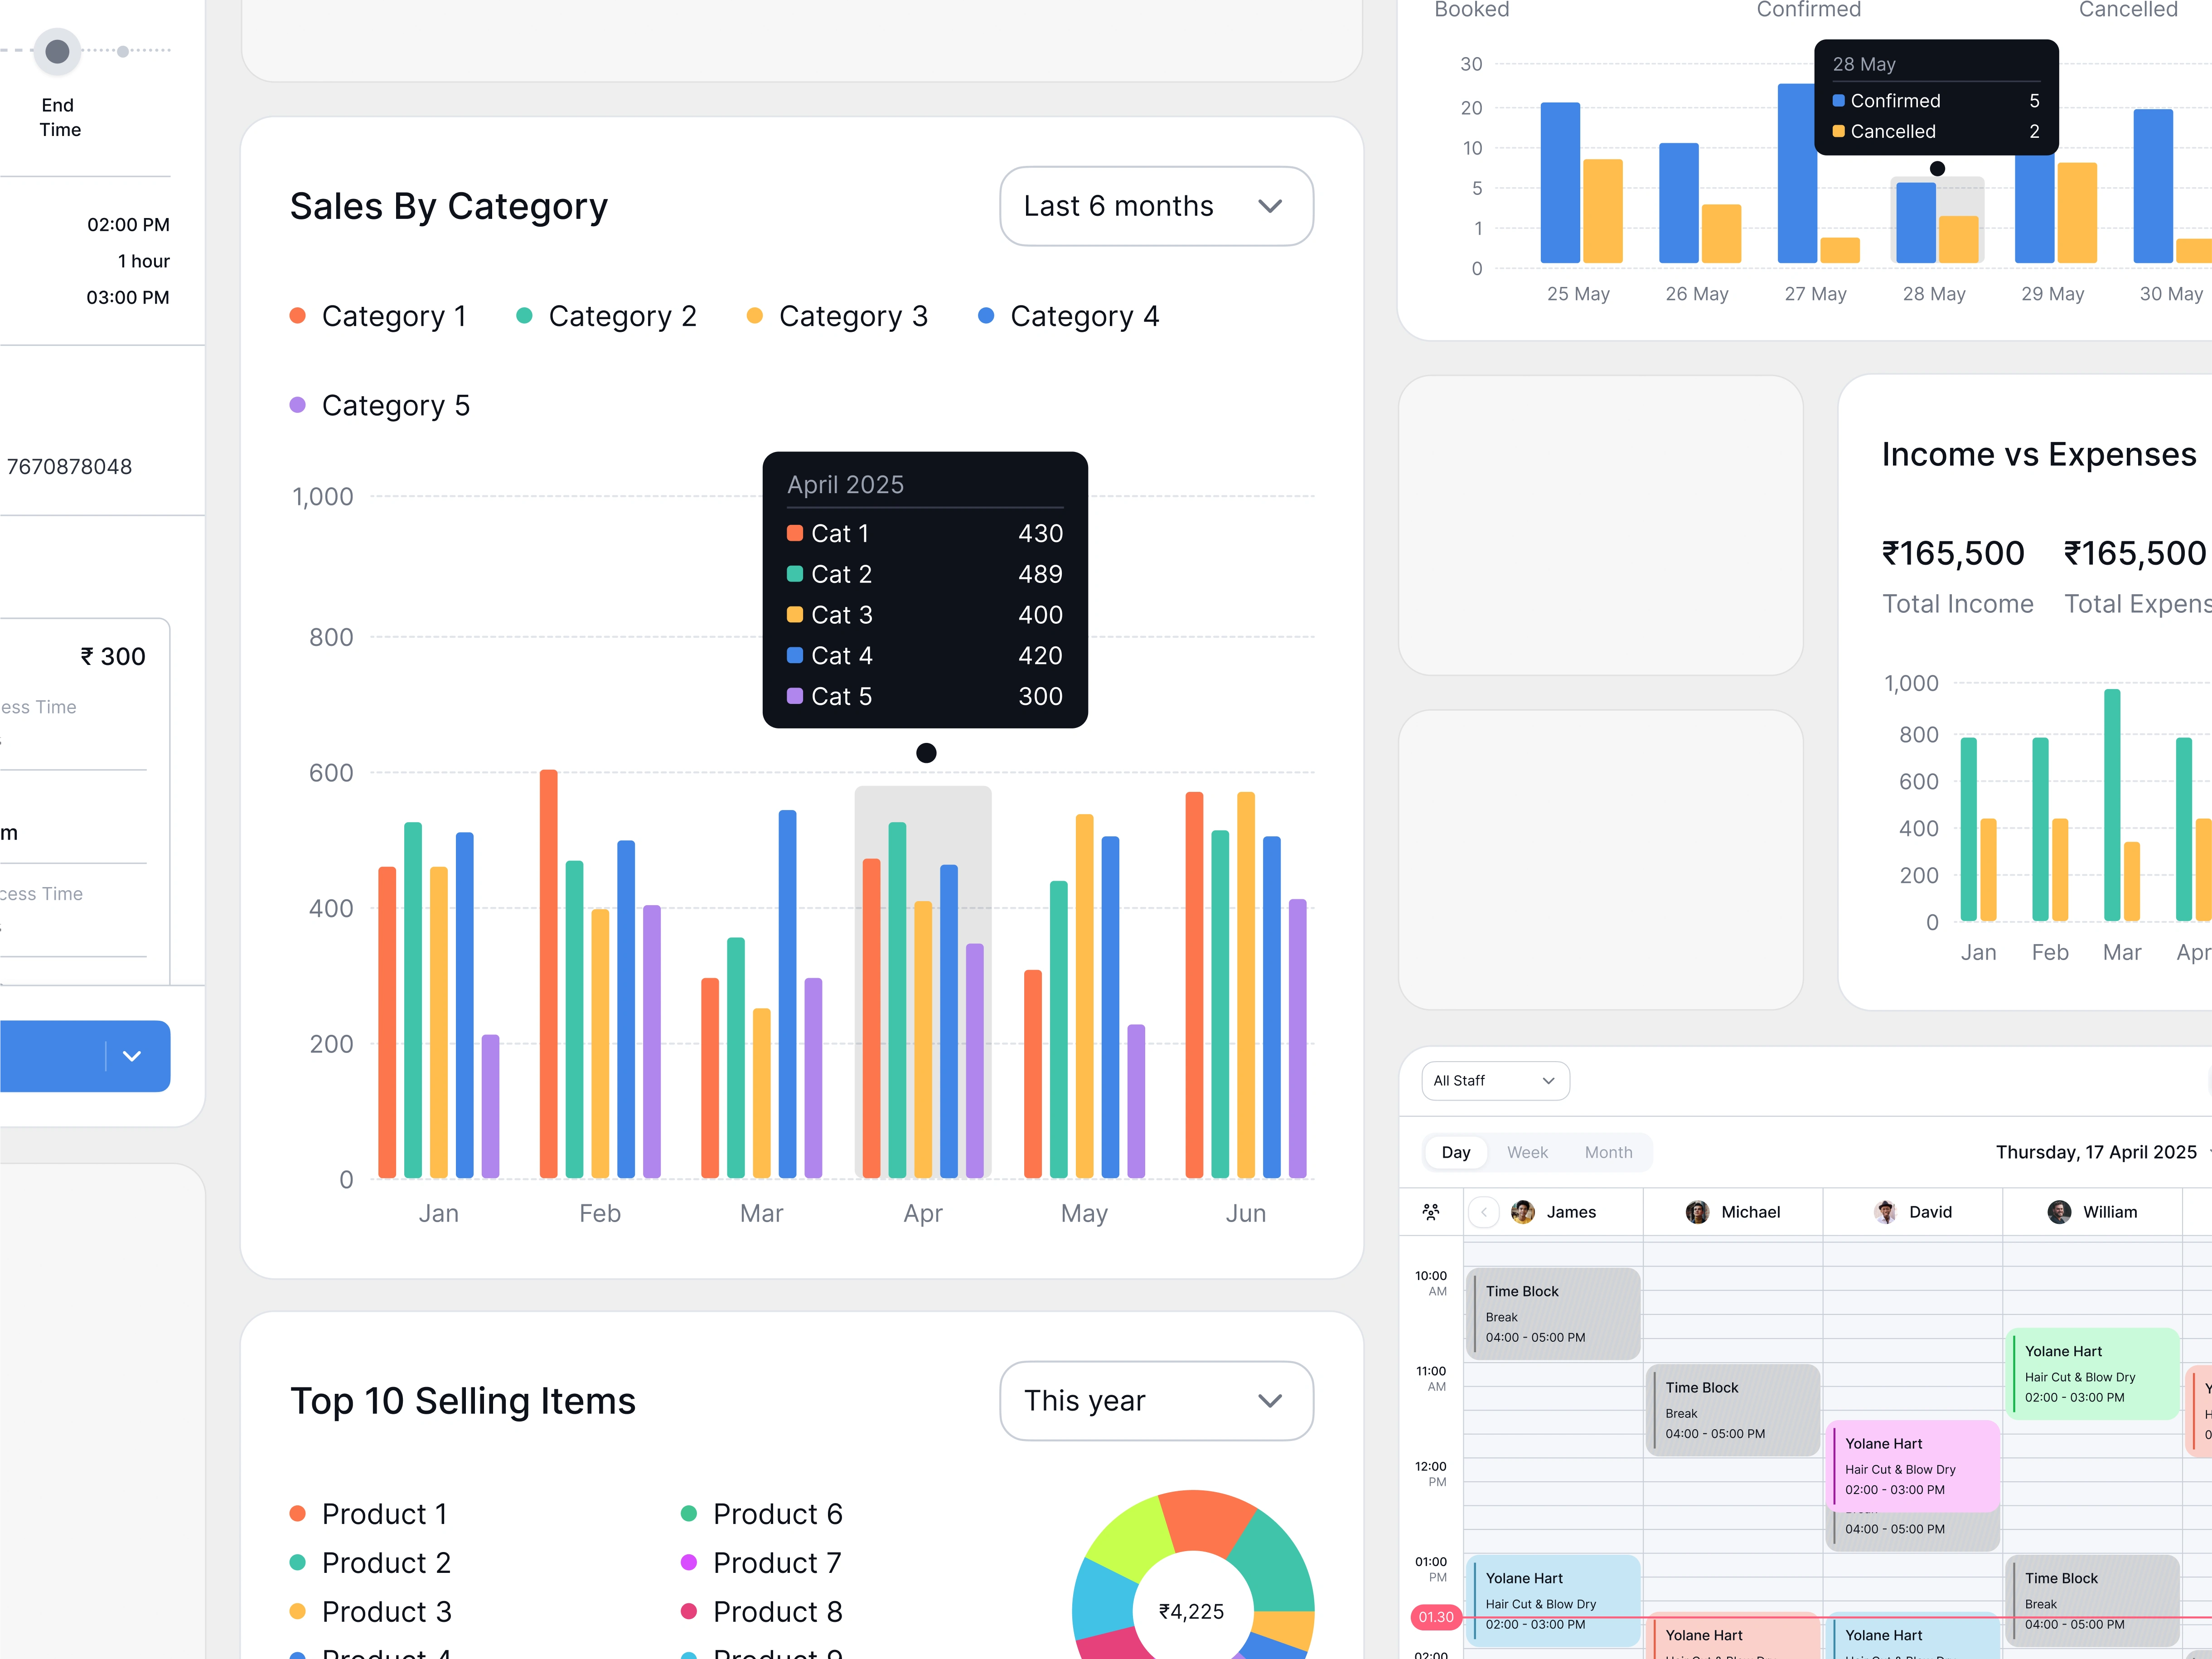
Task: Click the previous staff arrow before James
Action: tap(1484, 1212)
